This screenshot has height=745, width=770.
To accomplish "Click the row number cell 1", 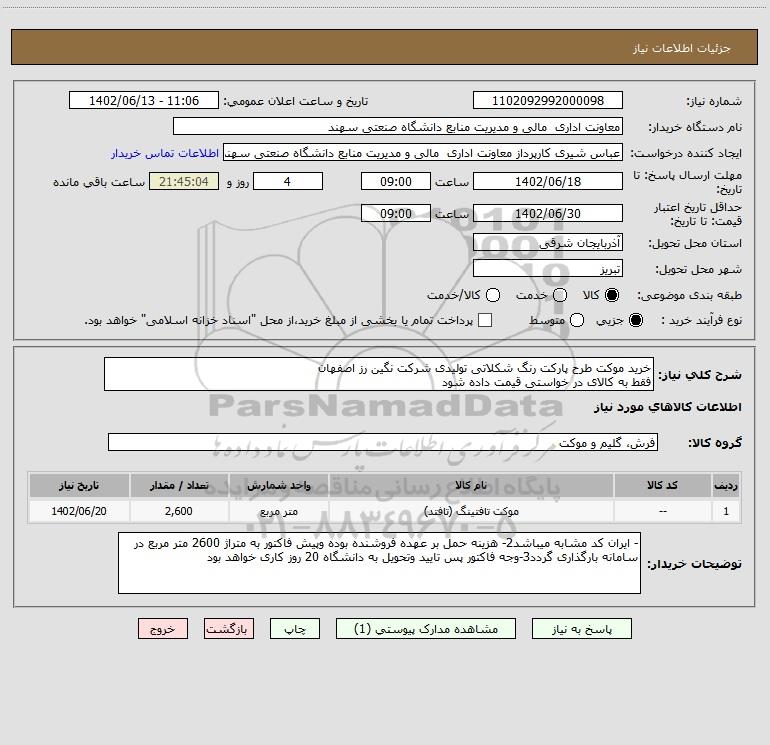I will 726,511.
